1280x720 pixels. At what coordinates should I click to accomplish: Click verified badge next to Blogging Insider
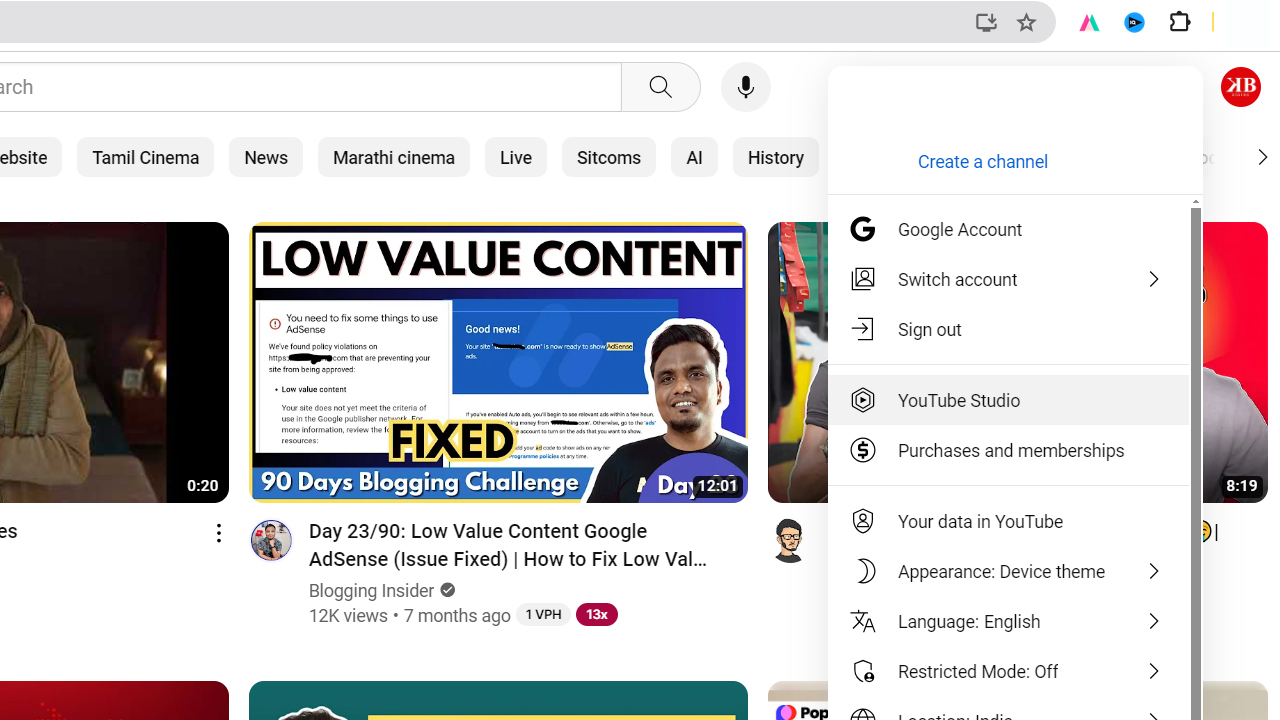tap(447, 590)
